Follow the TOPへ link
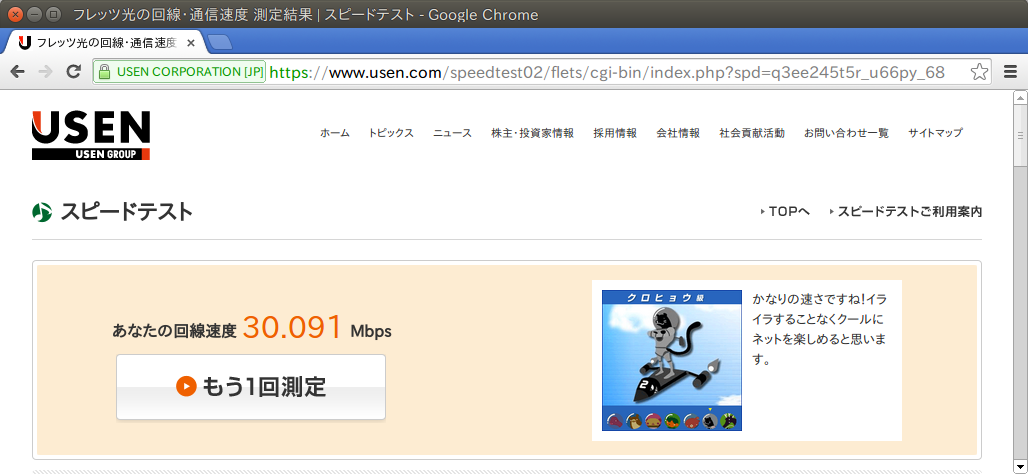The width and height of the screenshot is (1028, 474). (786, 212)
